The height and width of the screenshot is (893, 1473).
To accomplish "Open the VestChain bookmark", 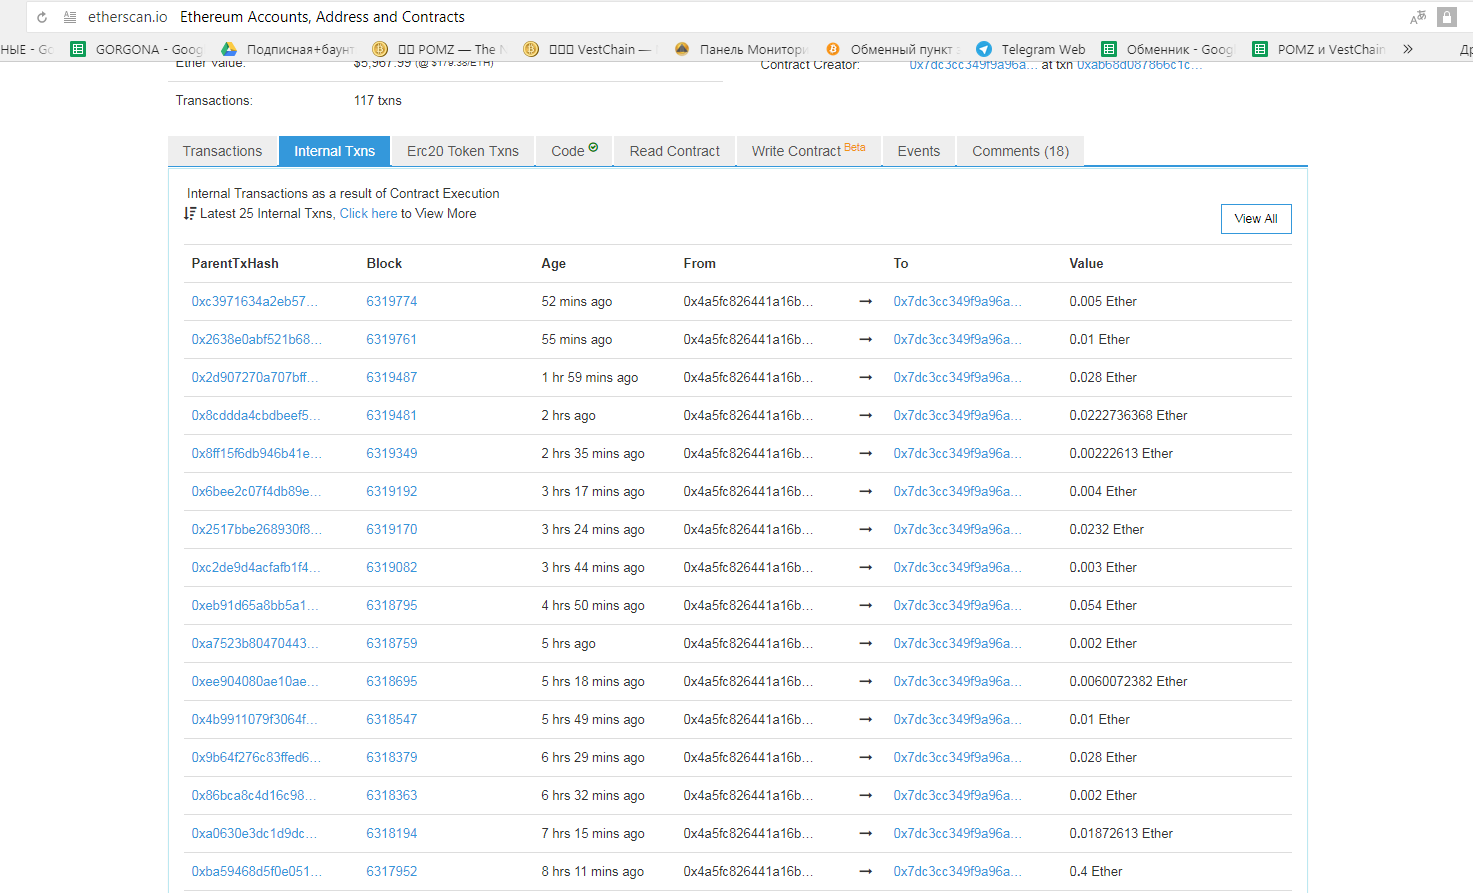I will 590,49.
